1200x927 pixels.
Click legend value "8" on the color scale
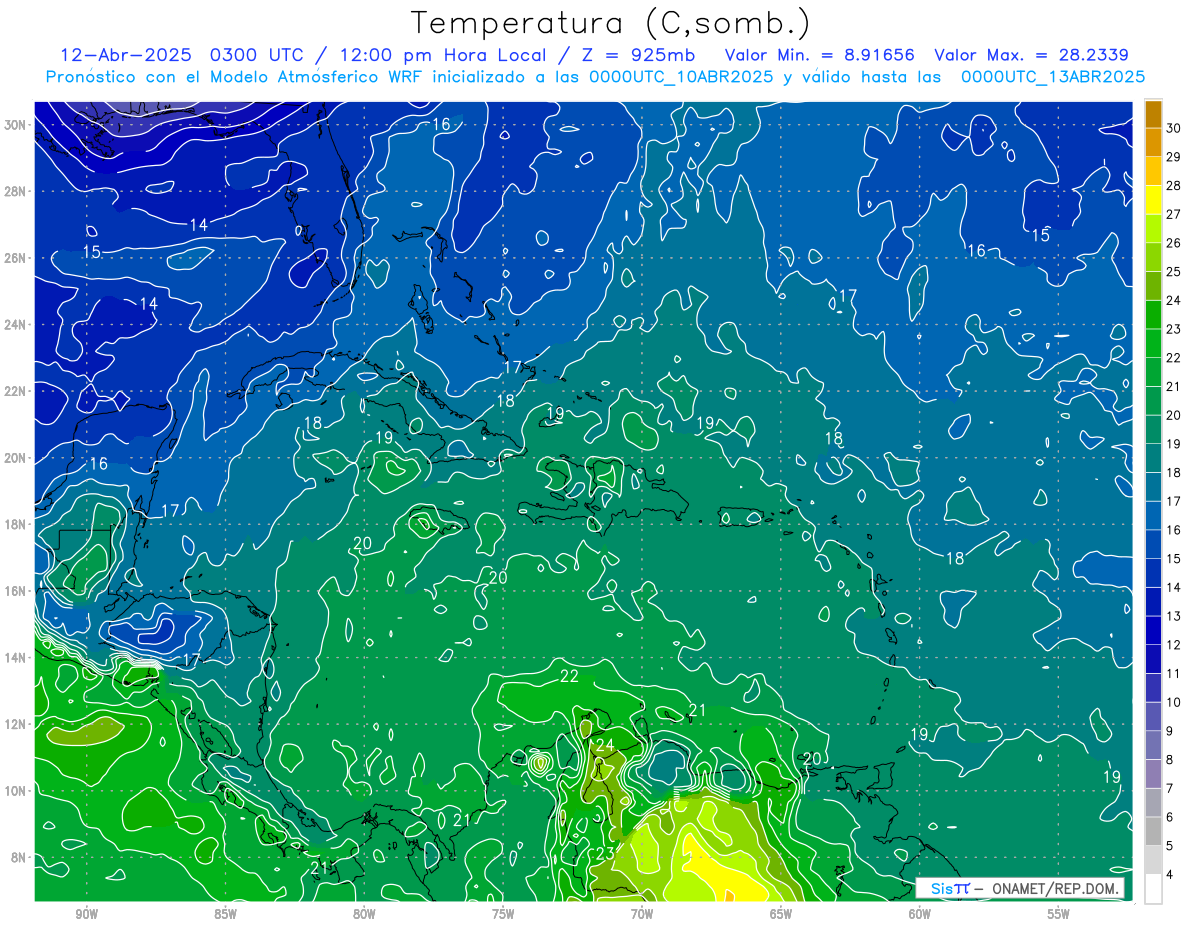1170,760
